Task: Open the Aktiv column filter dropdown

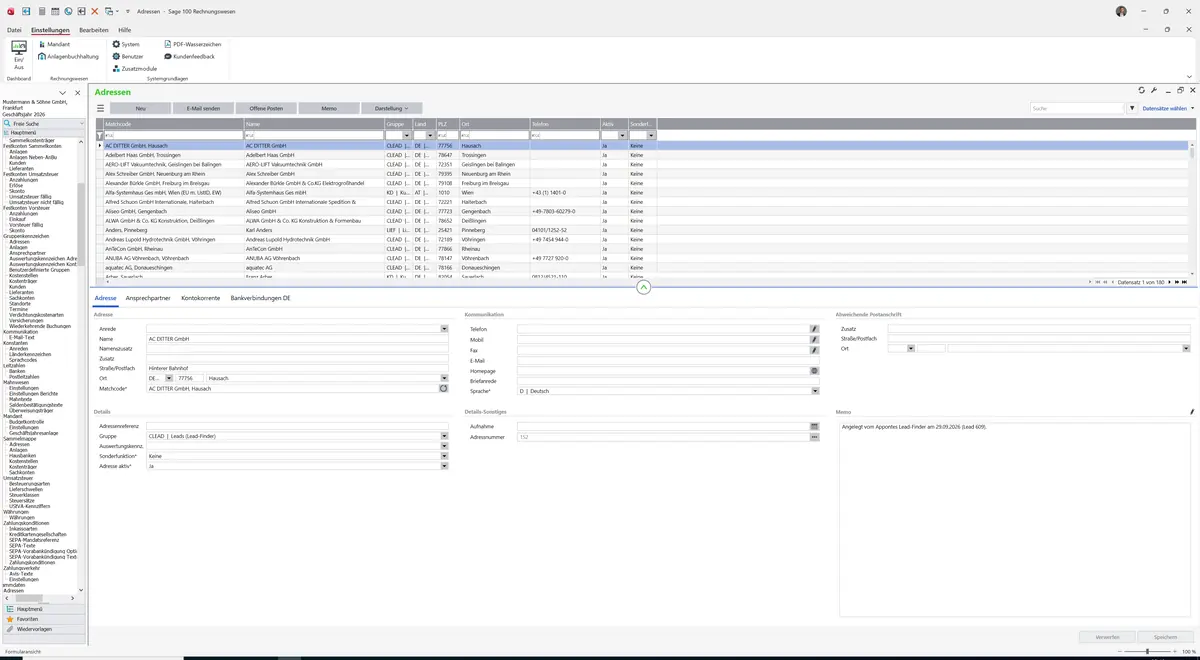Action: (622, 135)
